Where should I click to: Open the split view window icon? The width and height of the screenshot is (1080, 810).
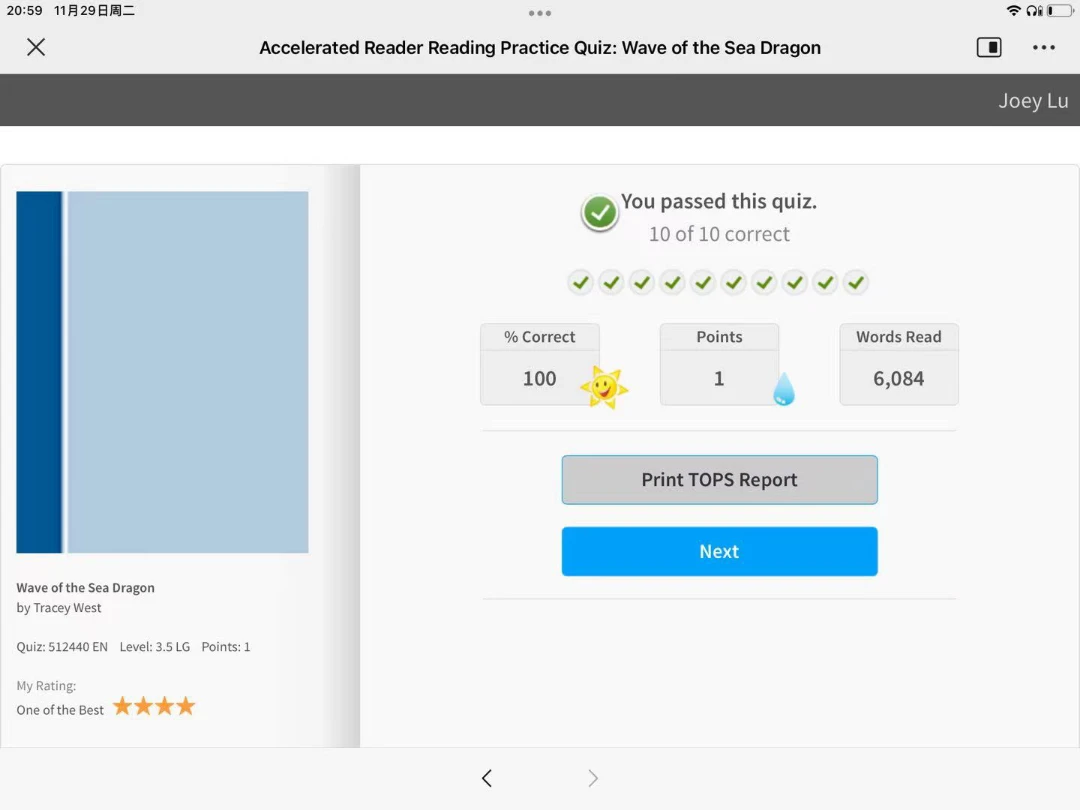989,48
